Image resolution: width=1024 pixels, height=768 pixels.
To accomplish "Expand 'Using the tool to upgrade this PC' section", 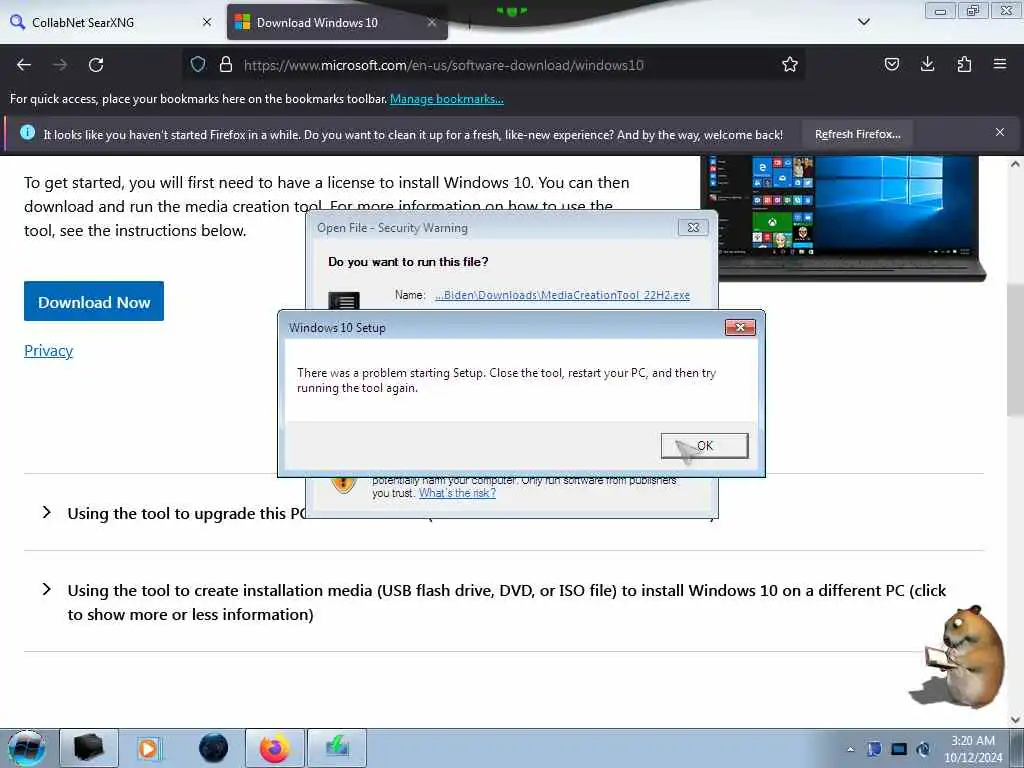I will tap(46, 513).
